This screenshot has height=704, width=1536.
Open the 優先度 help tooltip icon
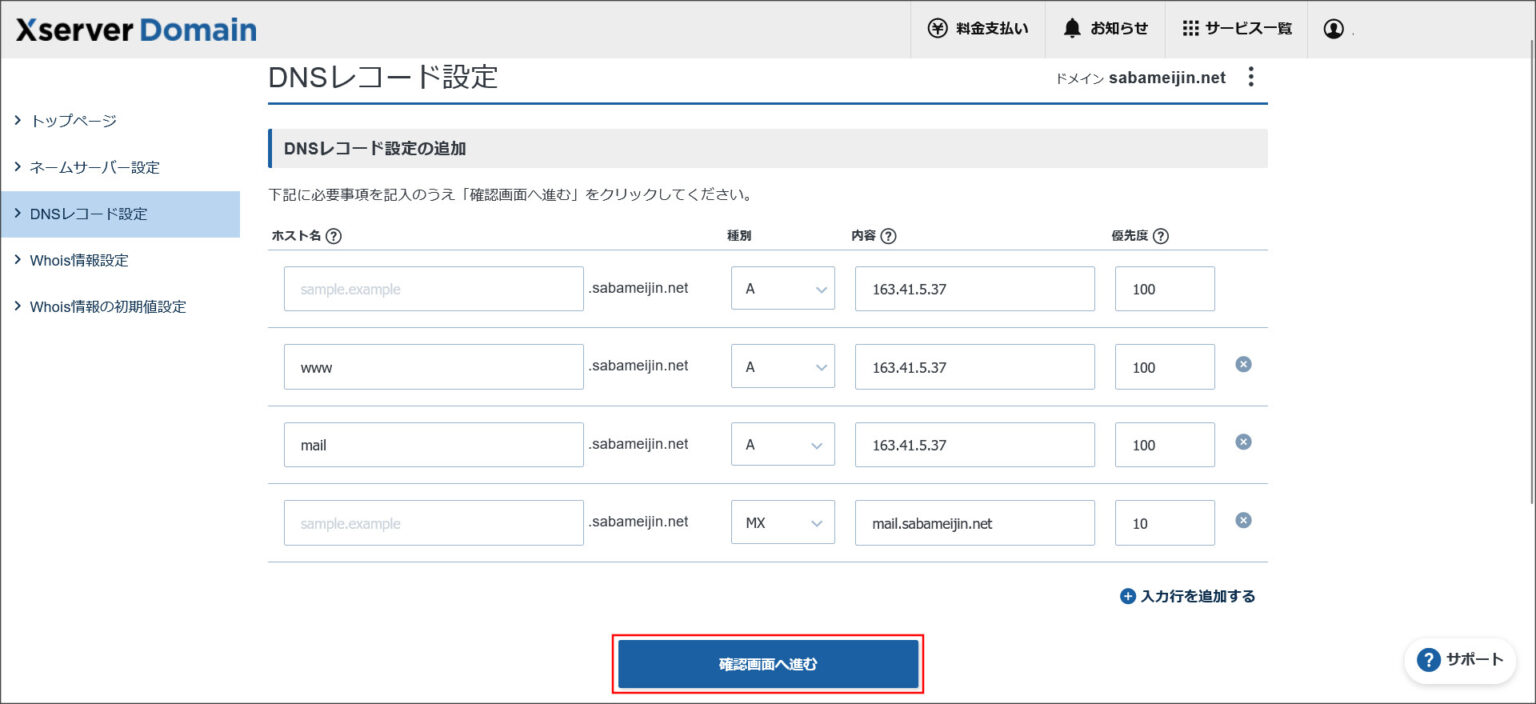point(1164,236)
